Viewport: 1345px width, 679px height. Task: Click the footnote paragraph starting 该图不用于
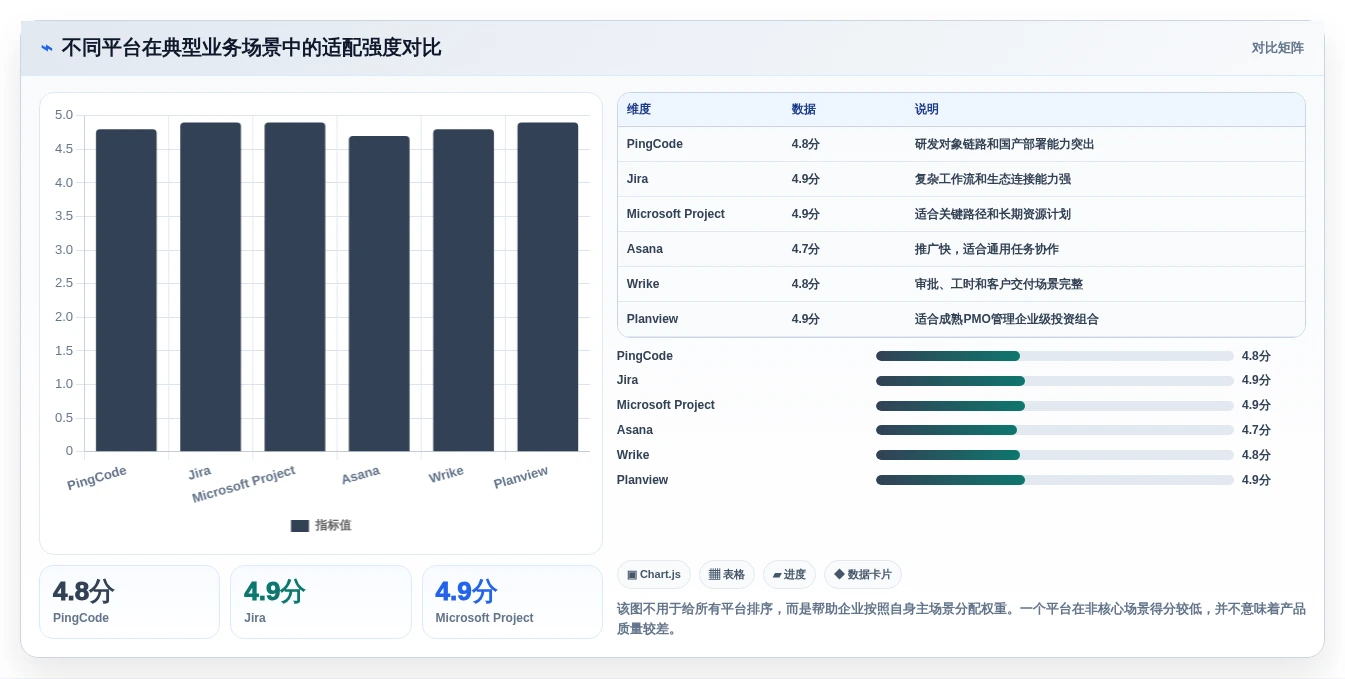coord(961,618)
